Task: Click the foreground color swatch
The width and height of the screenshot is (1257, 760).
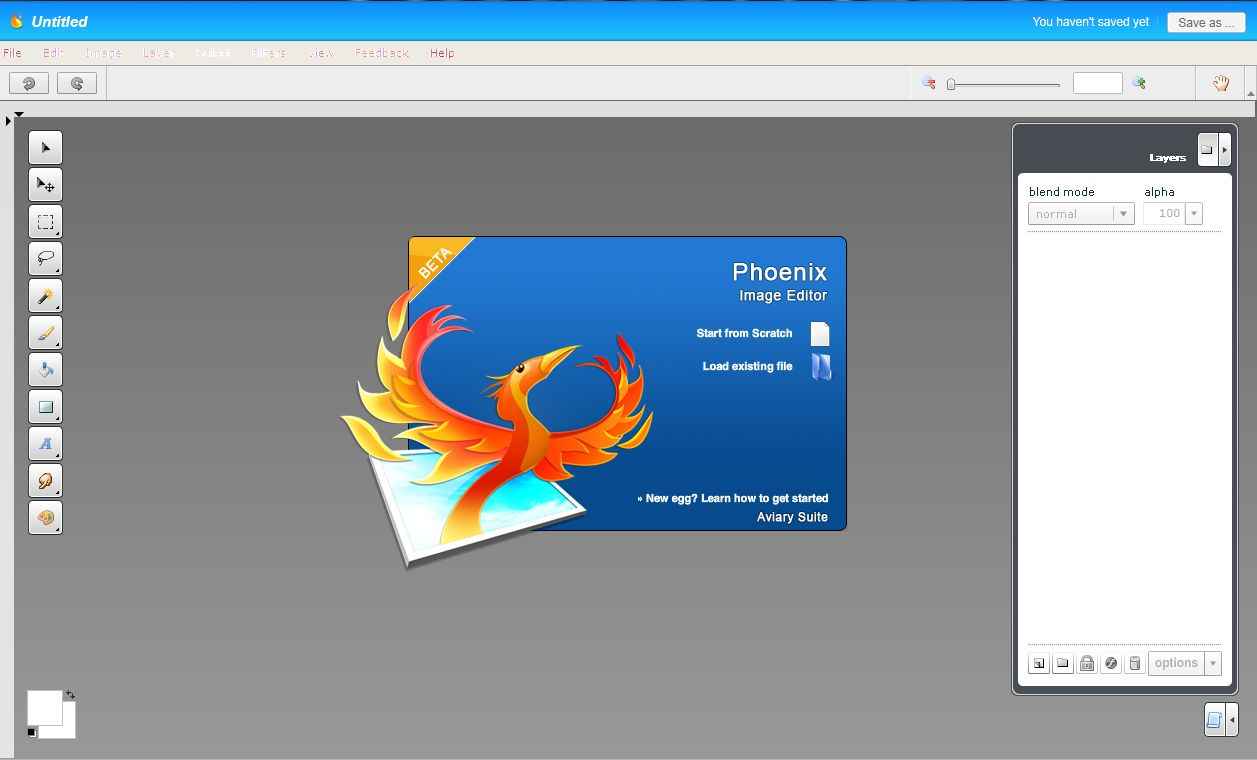Action: (44, 707)
